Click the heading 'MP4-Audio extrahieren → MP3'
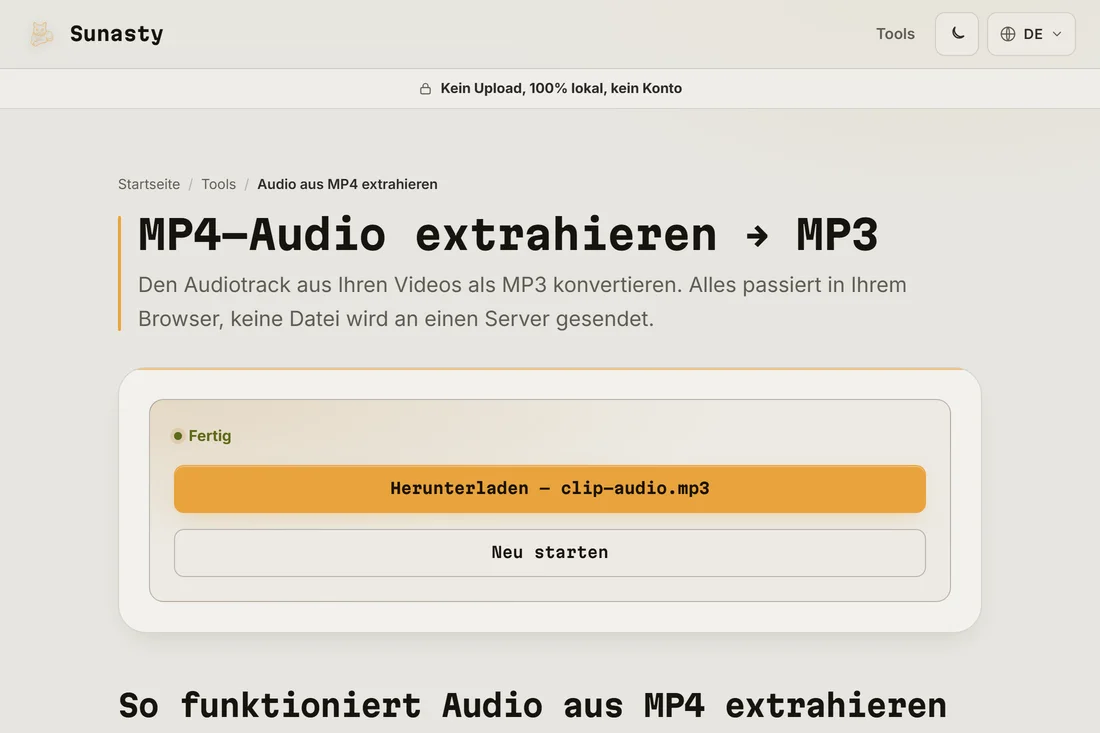This screenshot has height=733, width=1100. click(x=508, y=234)
